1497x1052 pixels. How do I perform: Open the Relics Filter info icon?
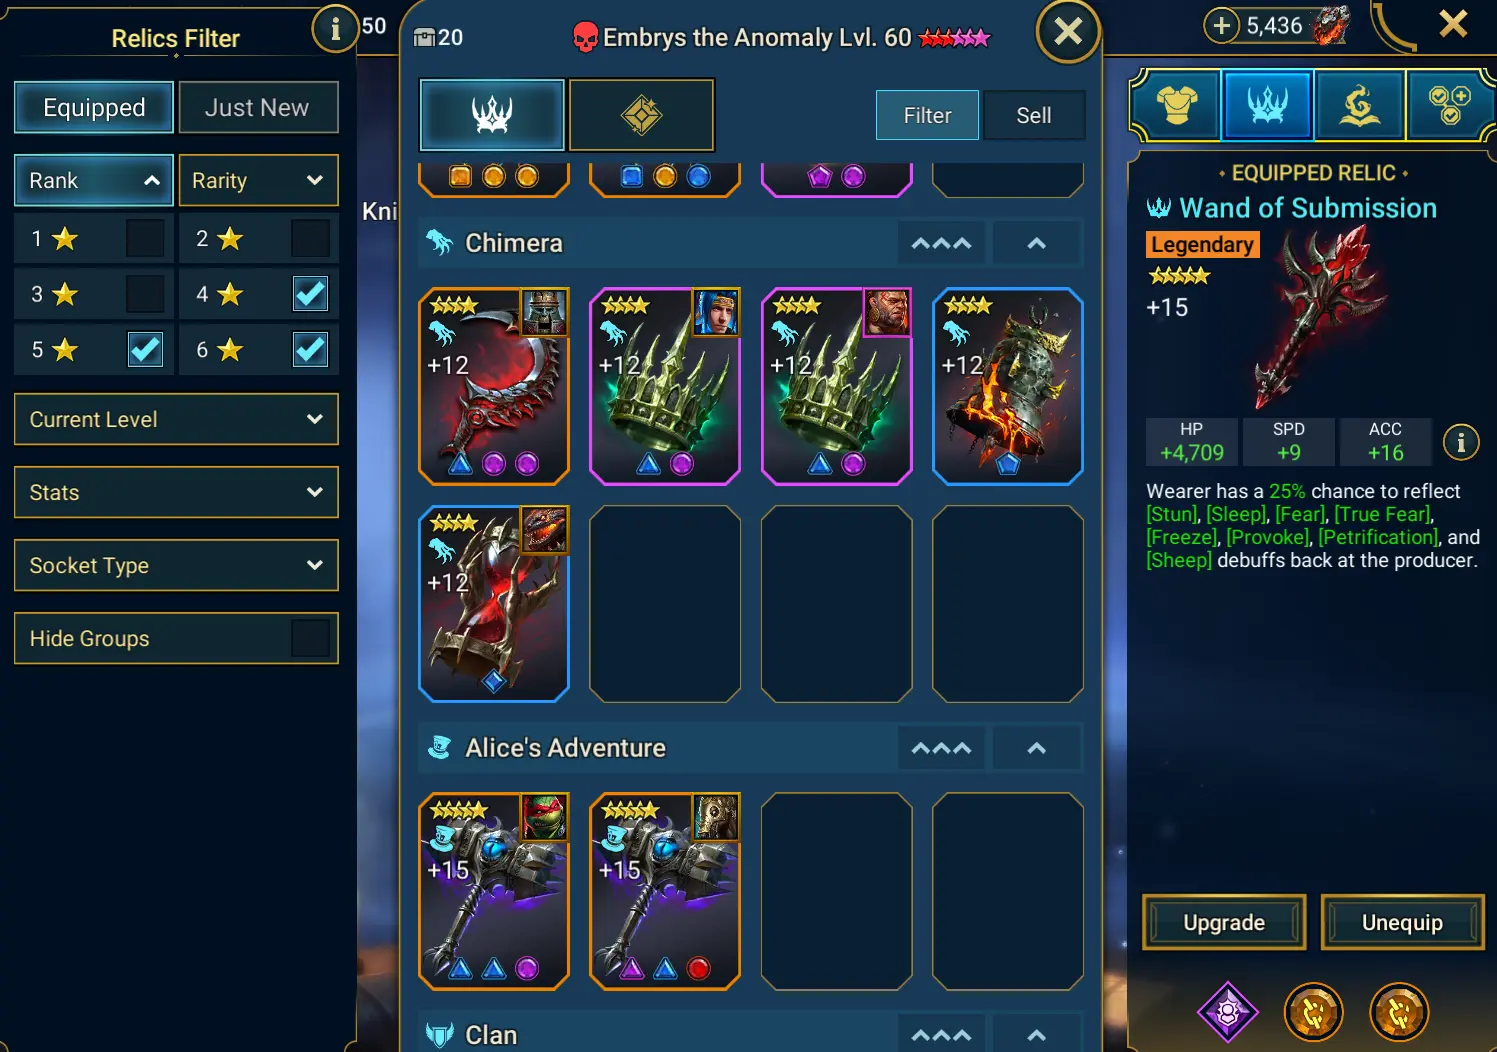(x=335, y=29)
